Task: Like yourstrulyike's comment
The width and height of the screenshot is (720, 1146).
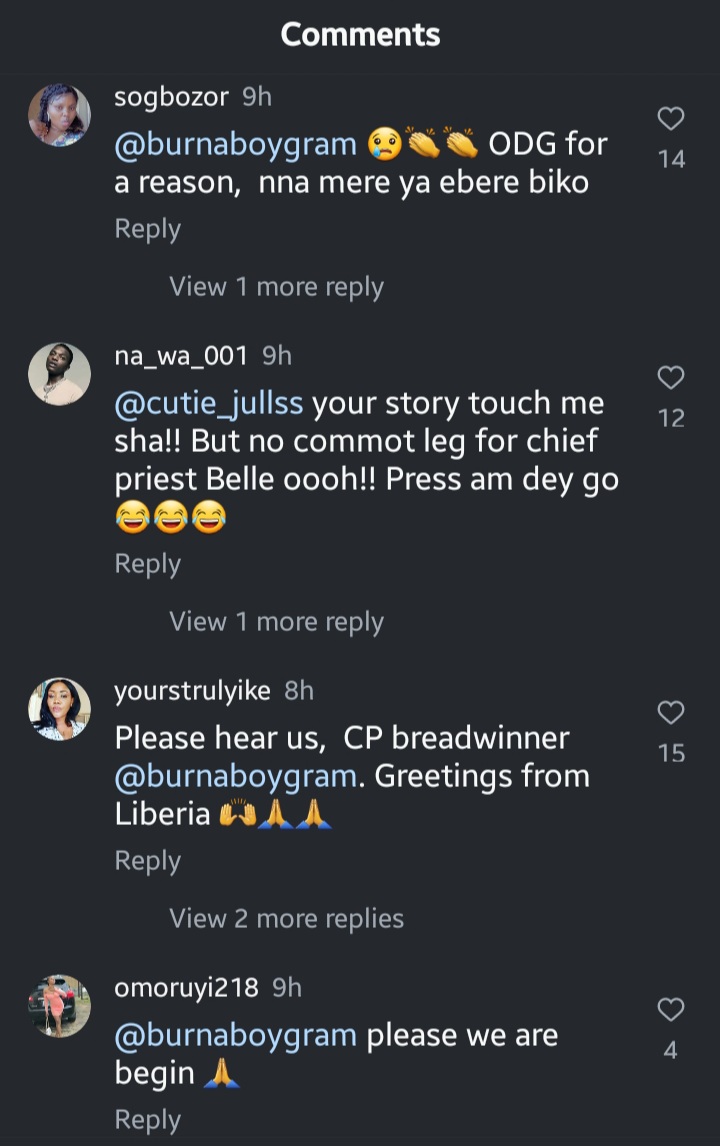Action: tap(670, 713)
